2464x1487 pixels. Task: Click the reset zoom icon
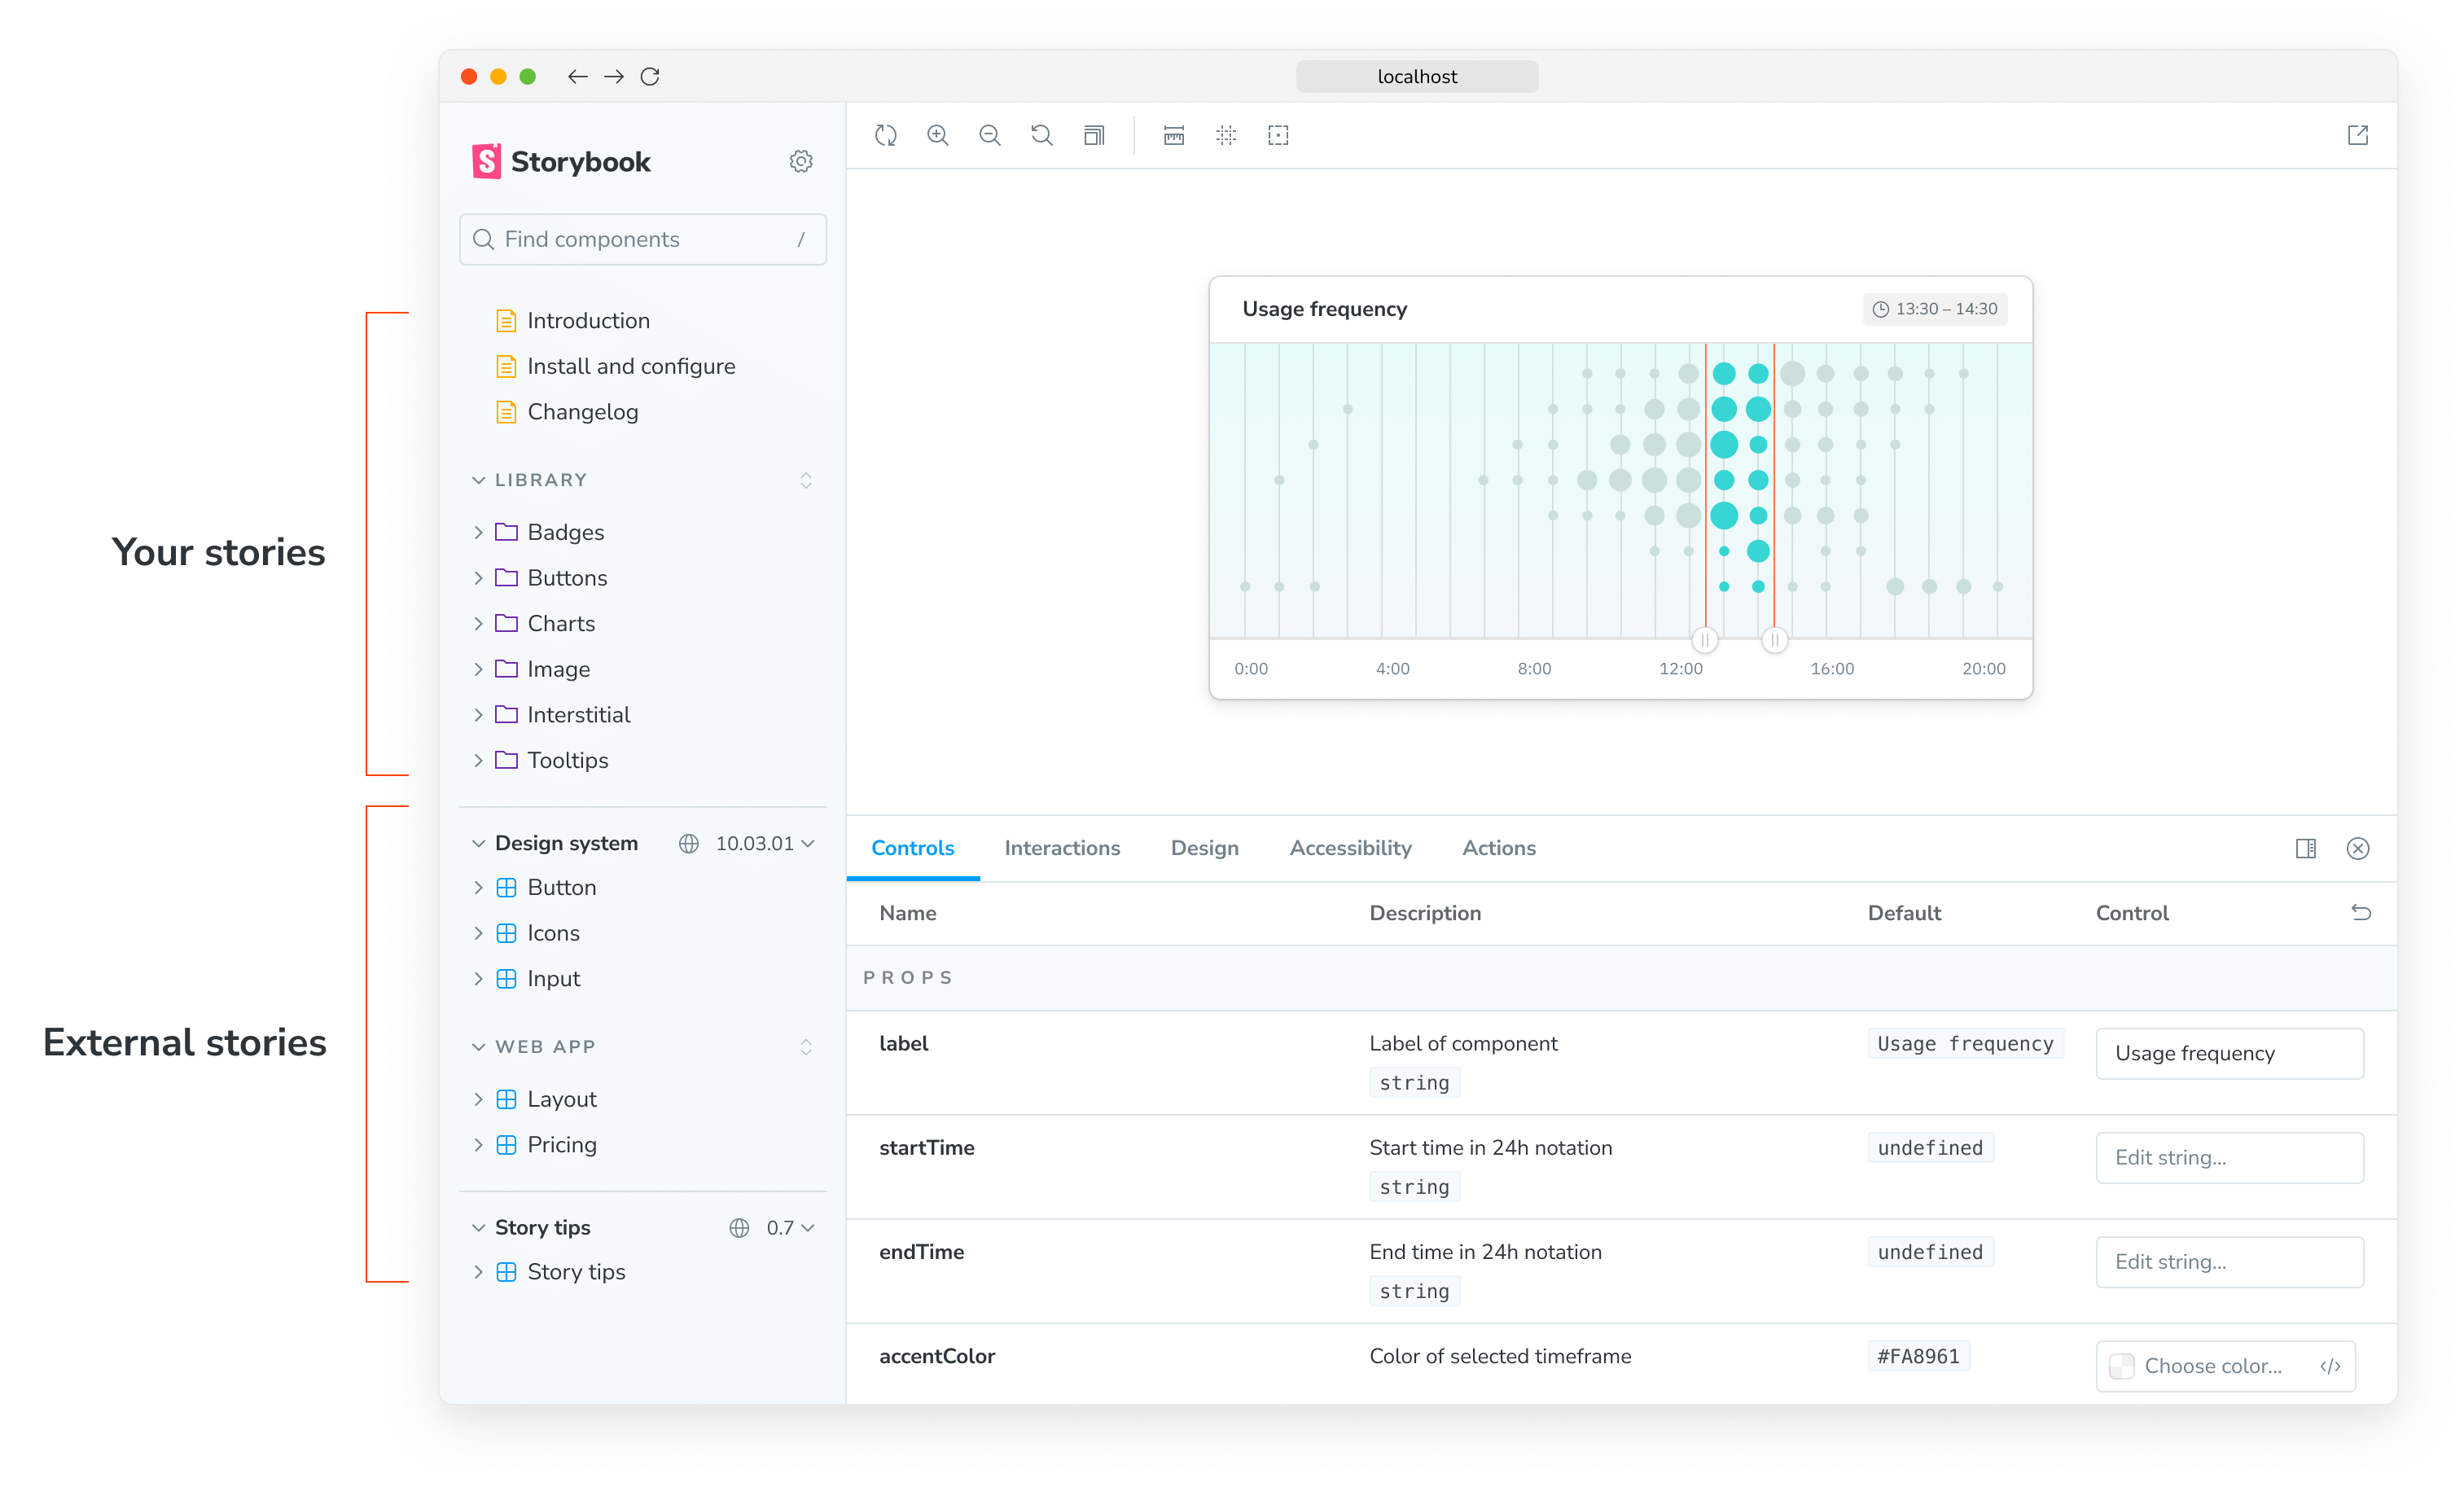click(x=1041, y=135)
